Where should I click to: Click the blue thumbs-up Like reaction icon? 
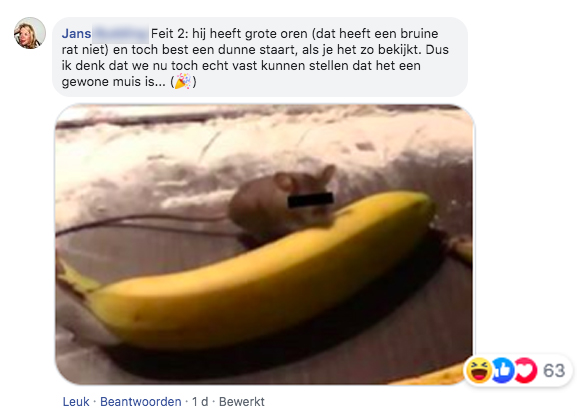502,370
